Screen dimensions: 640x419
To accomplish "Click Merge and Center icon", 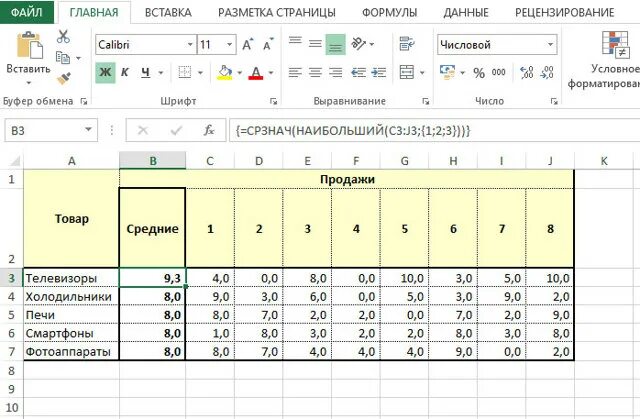I will click(x=407, y=73).
